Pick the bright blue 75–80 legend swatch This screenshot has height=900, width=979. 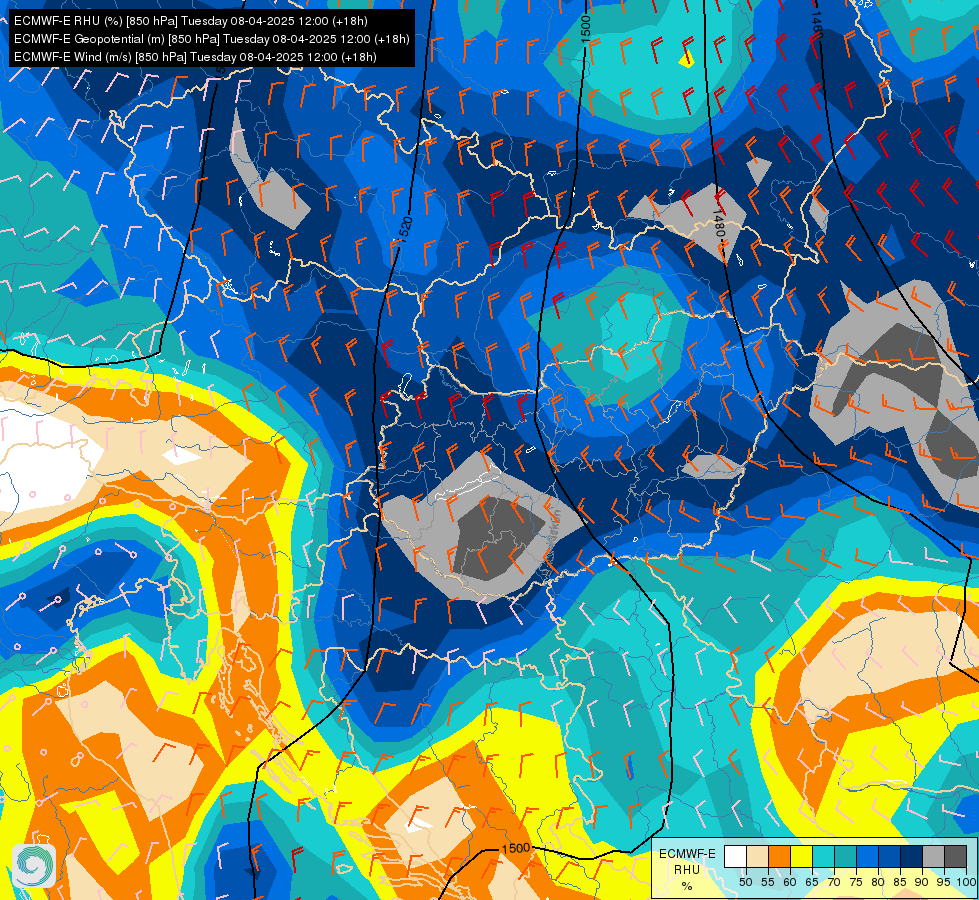click(868, 856)
